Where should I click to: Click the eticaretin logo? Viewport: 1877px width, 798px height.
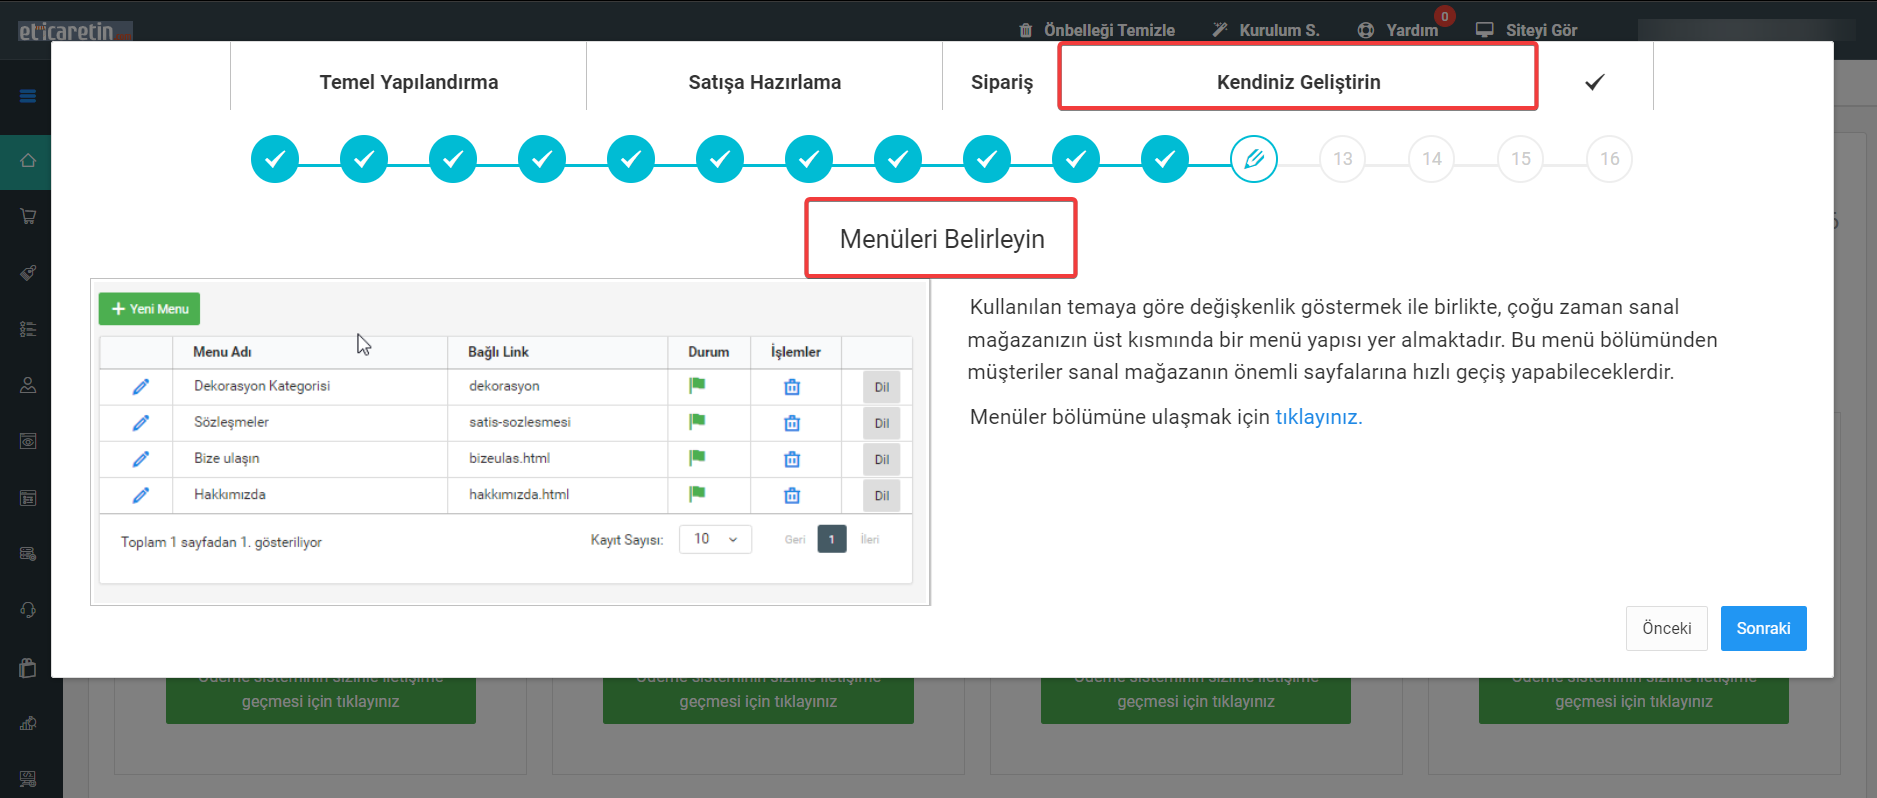click(74, 31)
